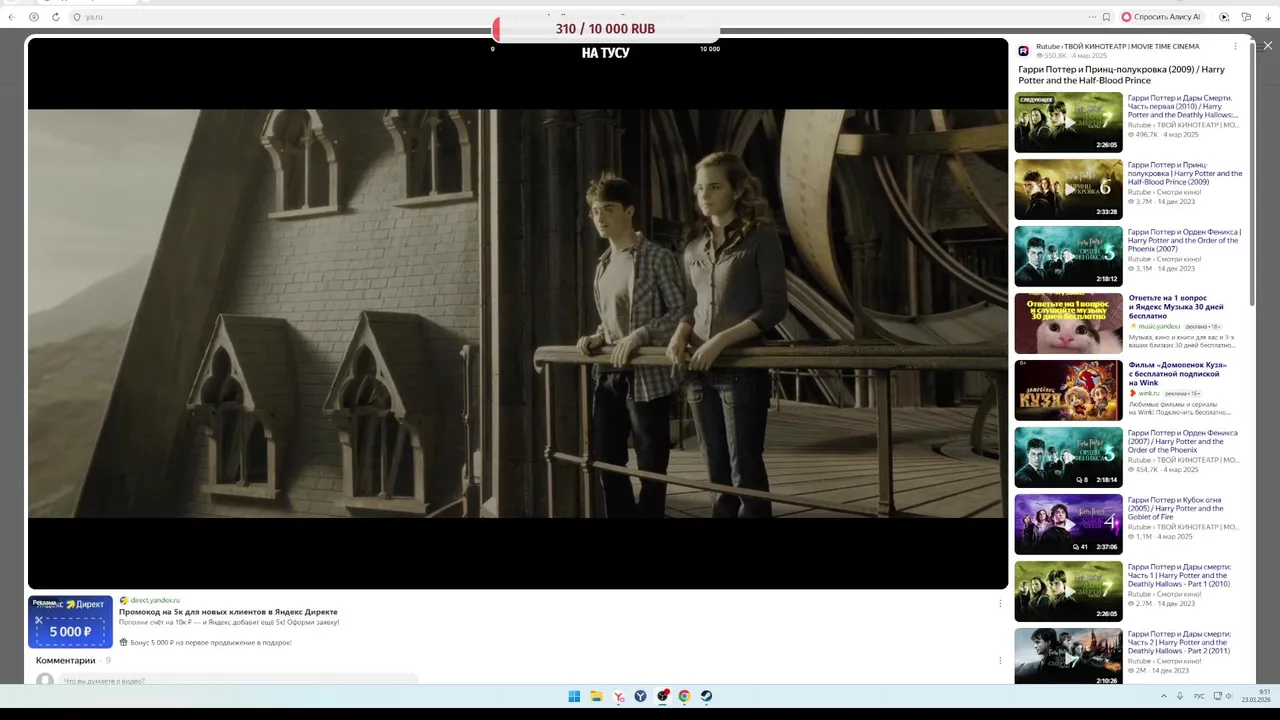Click the 310 / 10 000 RUB donation bar
The width and height of the screenshot is (1280, 720).
(606, 29)
